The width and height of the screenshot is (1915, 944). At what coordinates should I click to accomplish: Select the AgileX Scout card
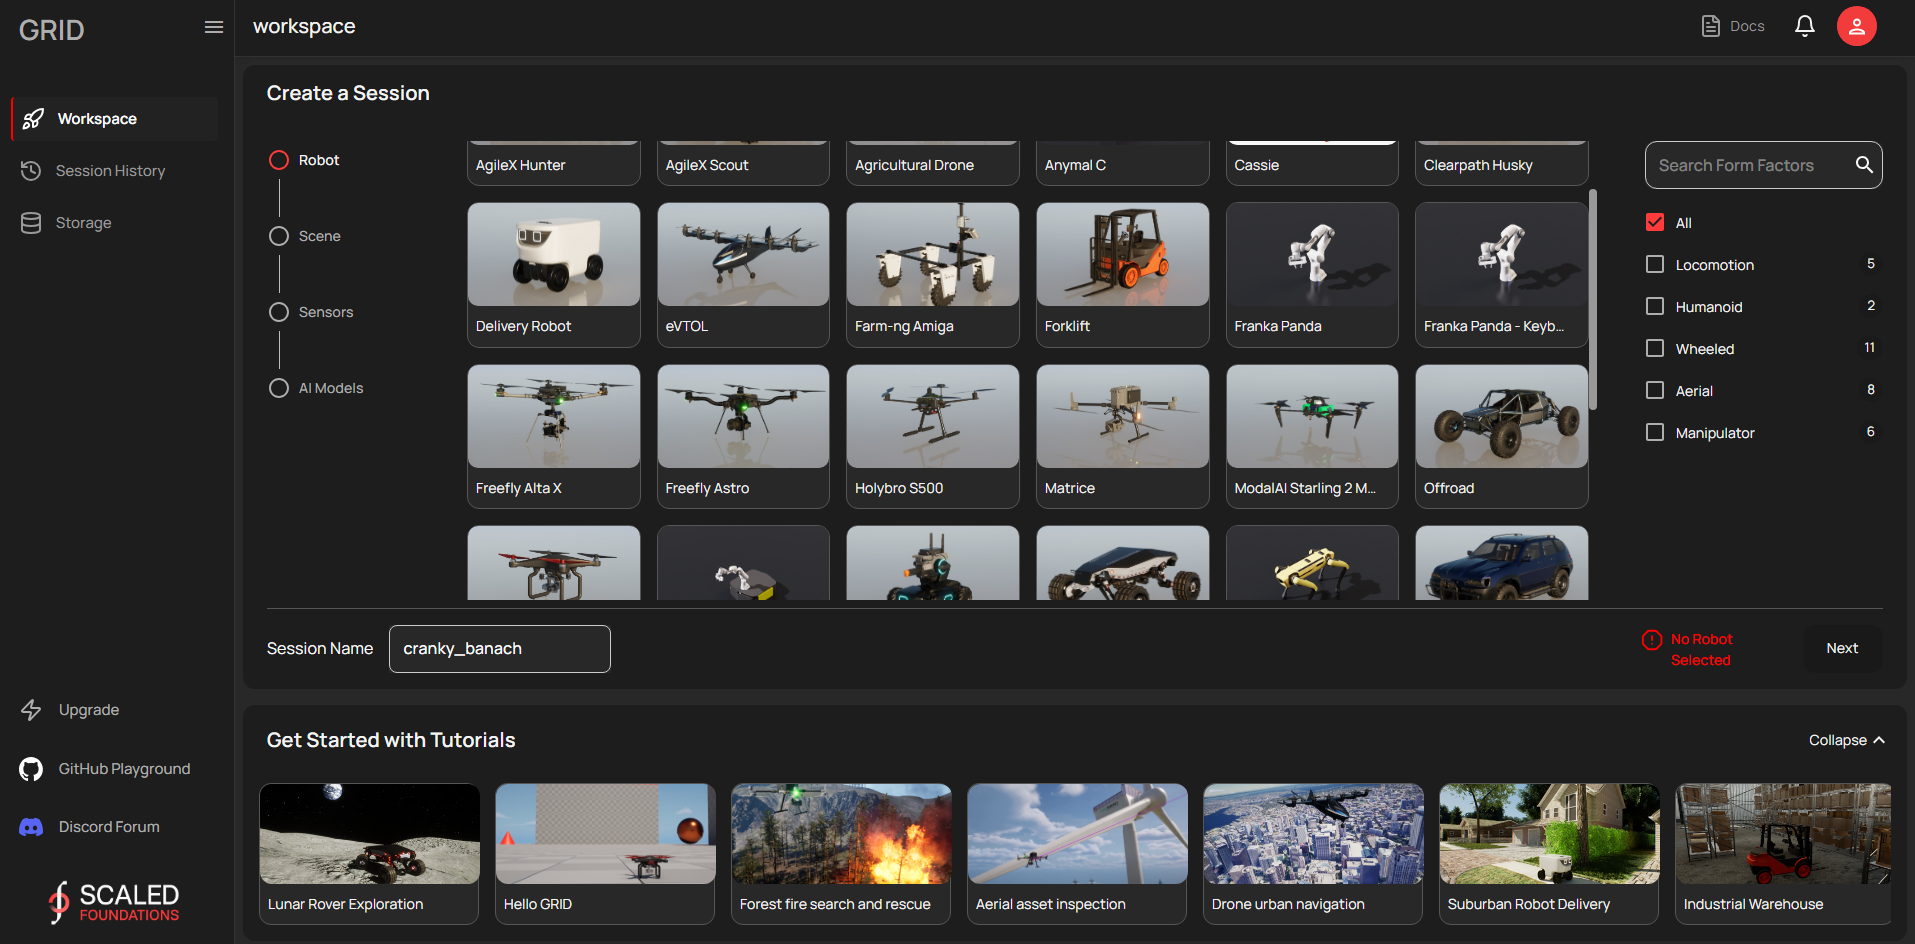pyautogui.click(x=743, y=164)
